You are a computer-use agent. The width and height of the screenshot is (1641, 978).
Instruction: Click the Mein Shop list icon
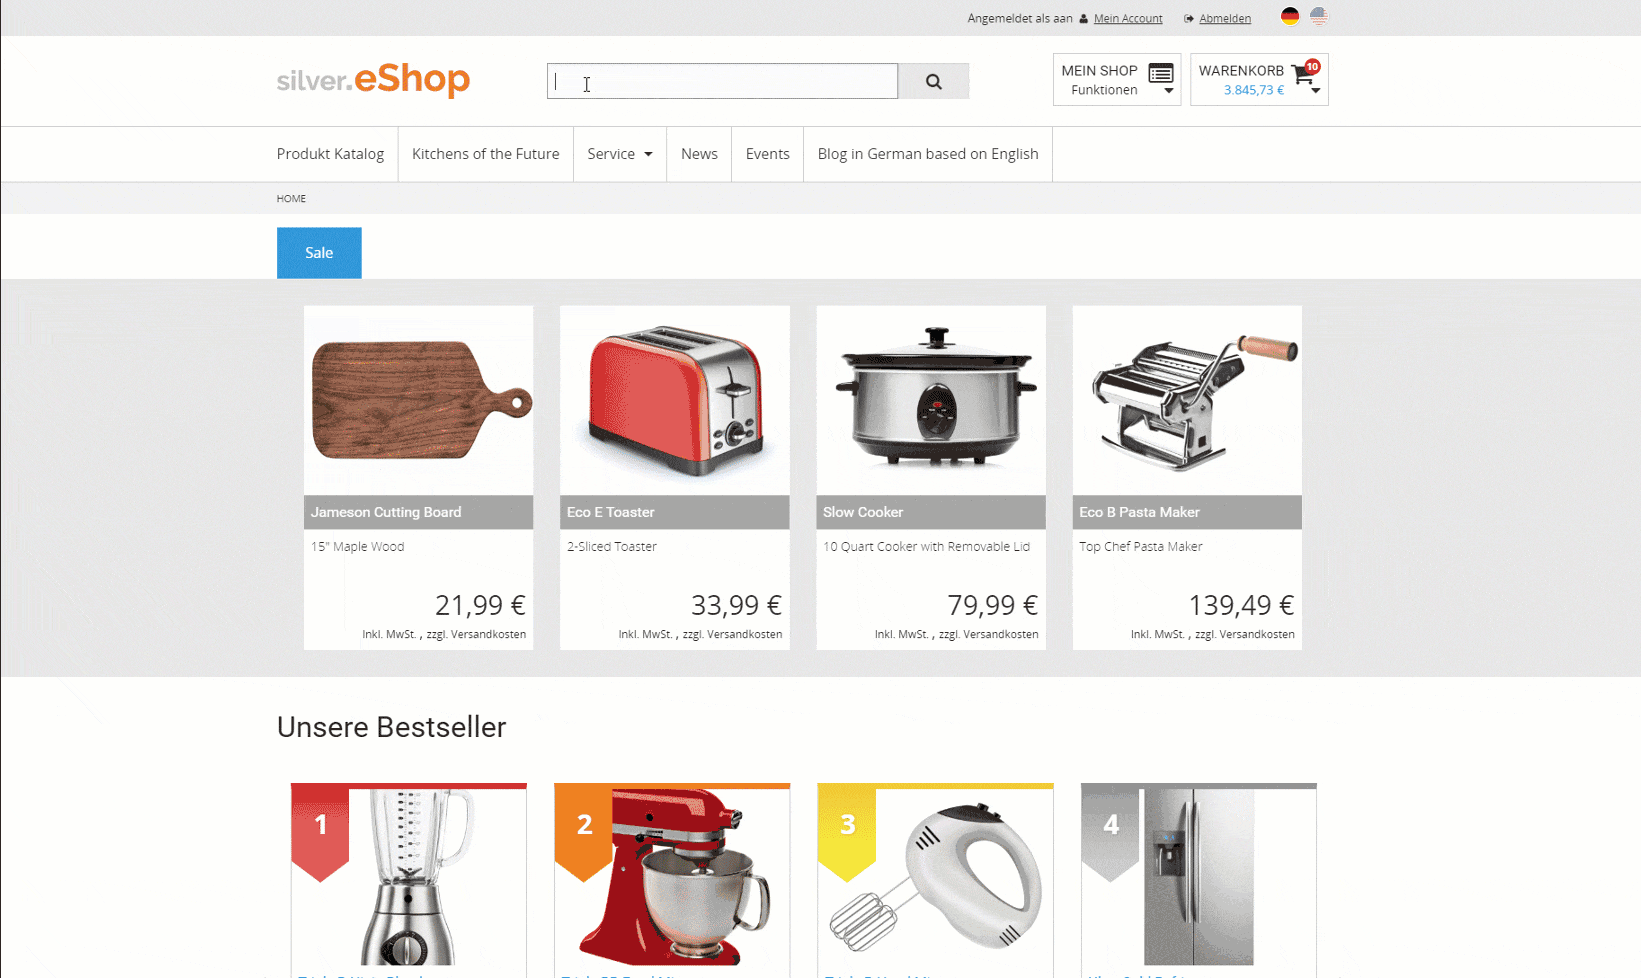pyautogui.click(x=1161, y=73)
